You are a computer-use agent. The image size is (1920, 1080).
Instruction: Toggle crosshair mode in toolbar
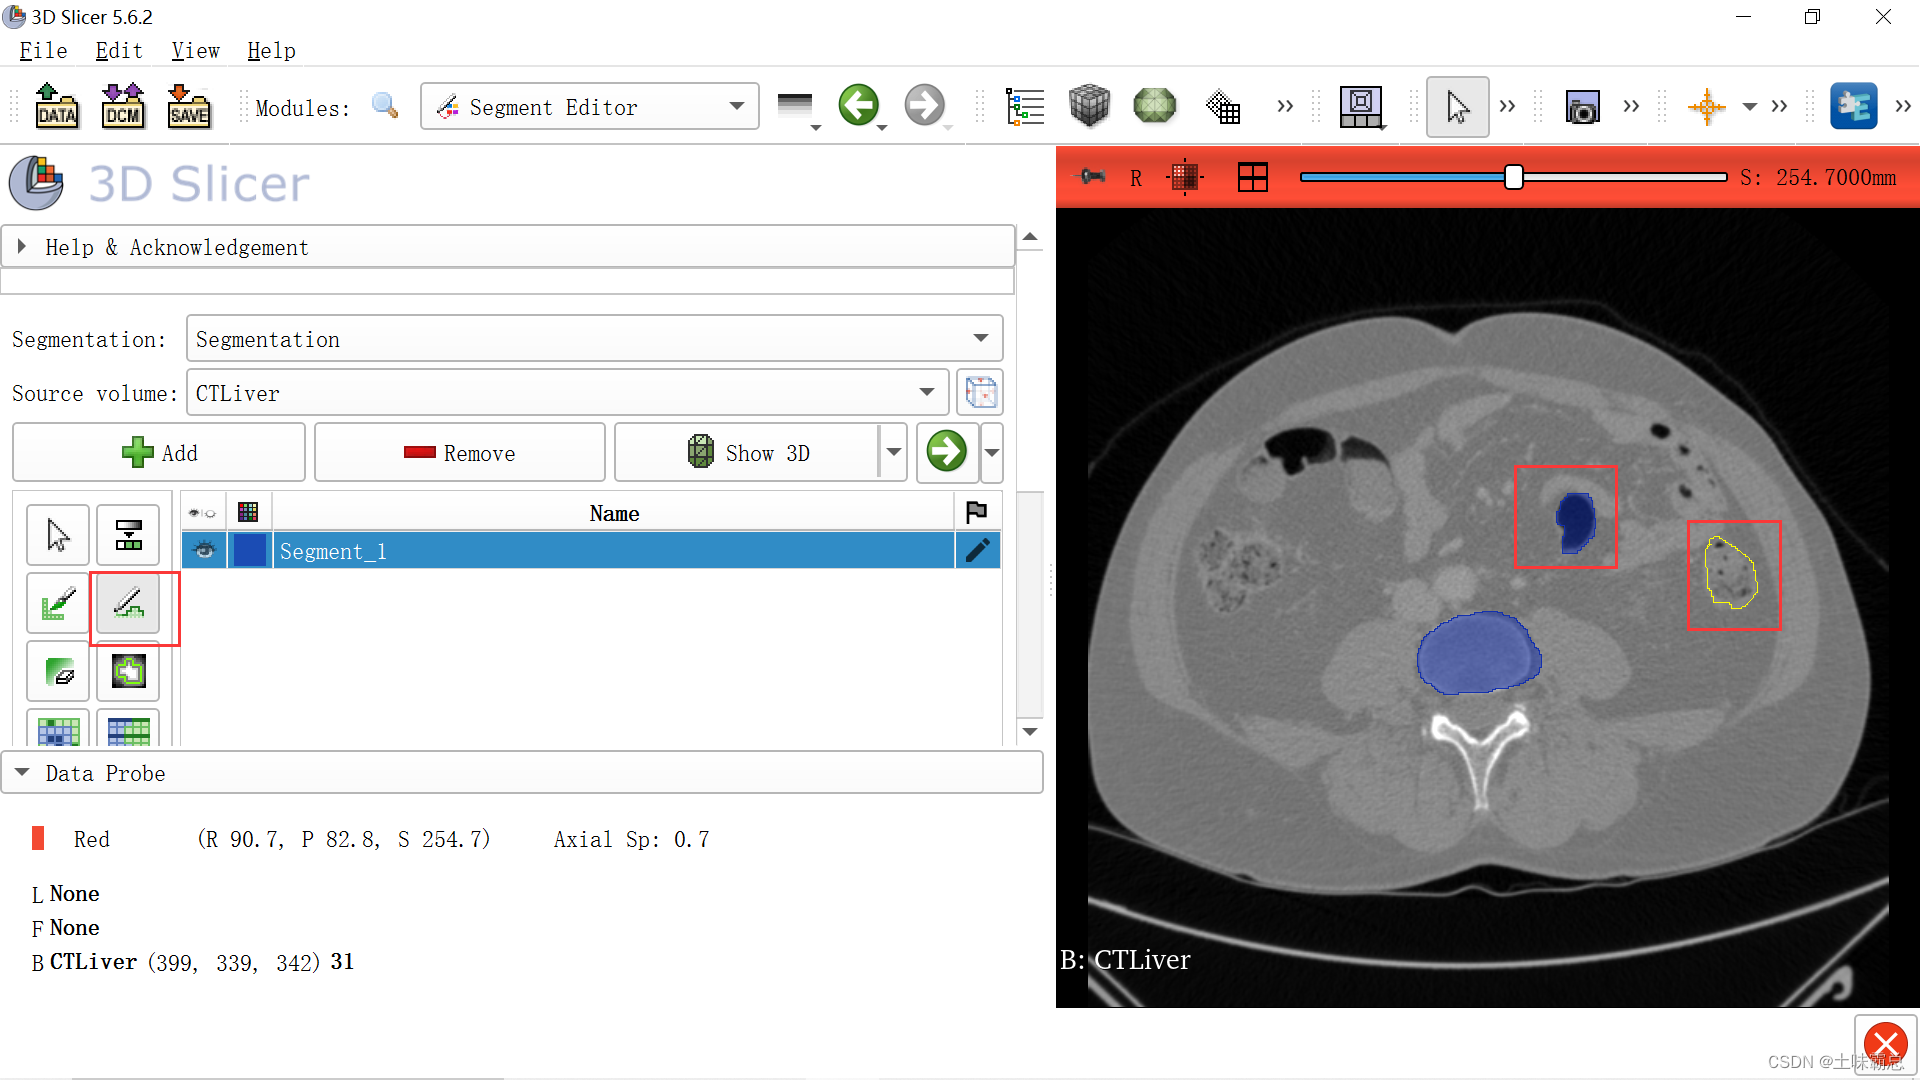pos(1706,107)
